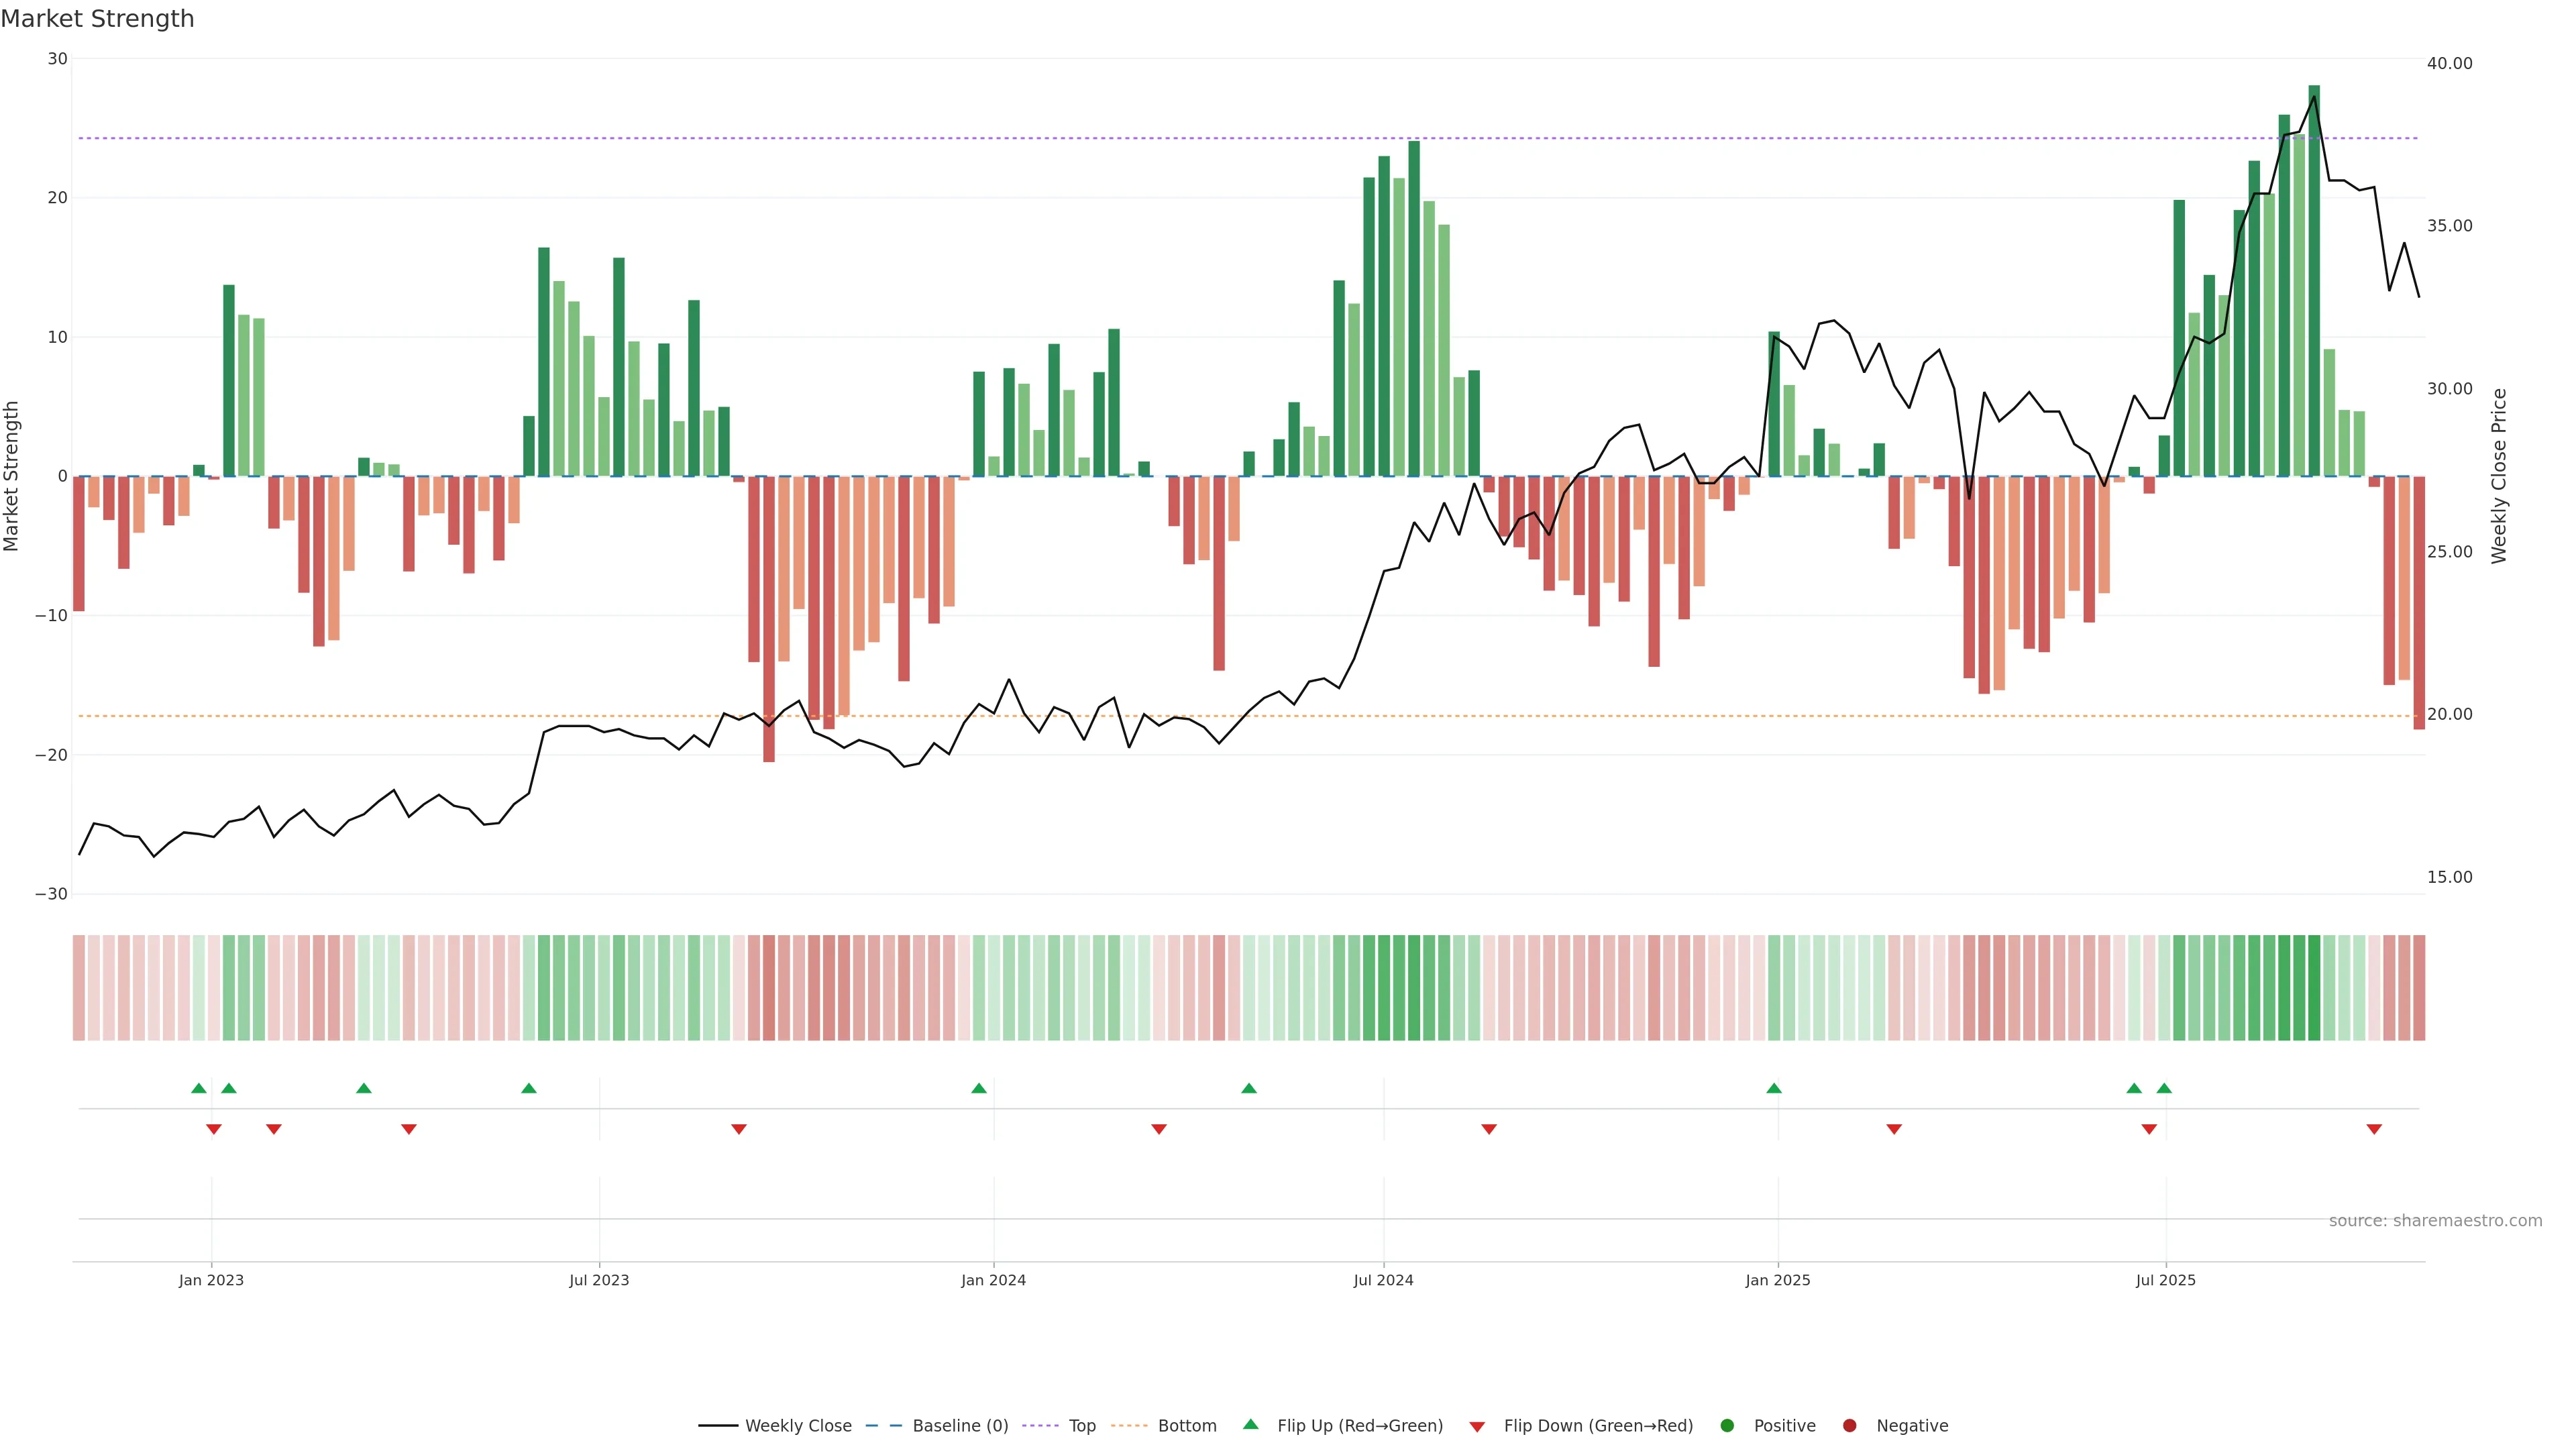
Task: Click Flip Up green triangle legend icon
Action: (x=1250, y=1424)
